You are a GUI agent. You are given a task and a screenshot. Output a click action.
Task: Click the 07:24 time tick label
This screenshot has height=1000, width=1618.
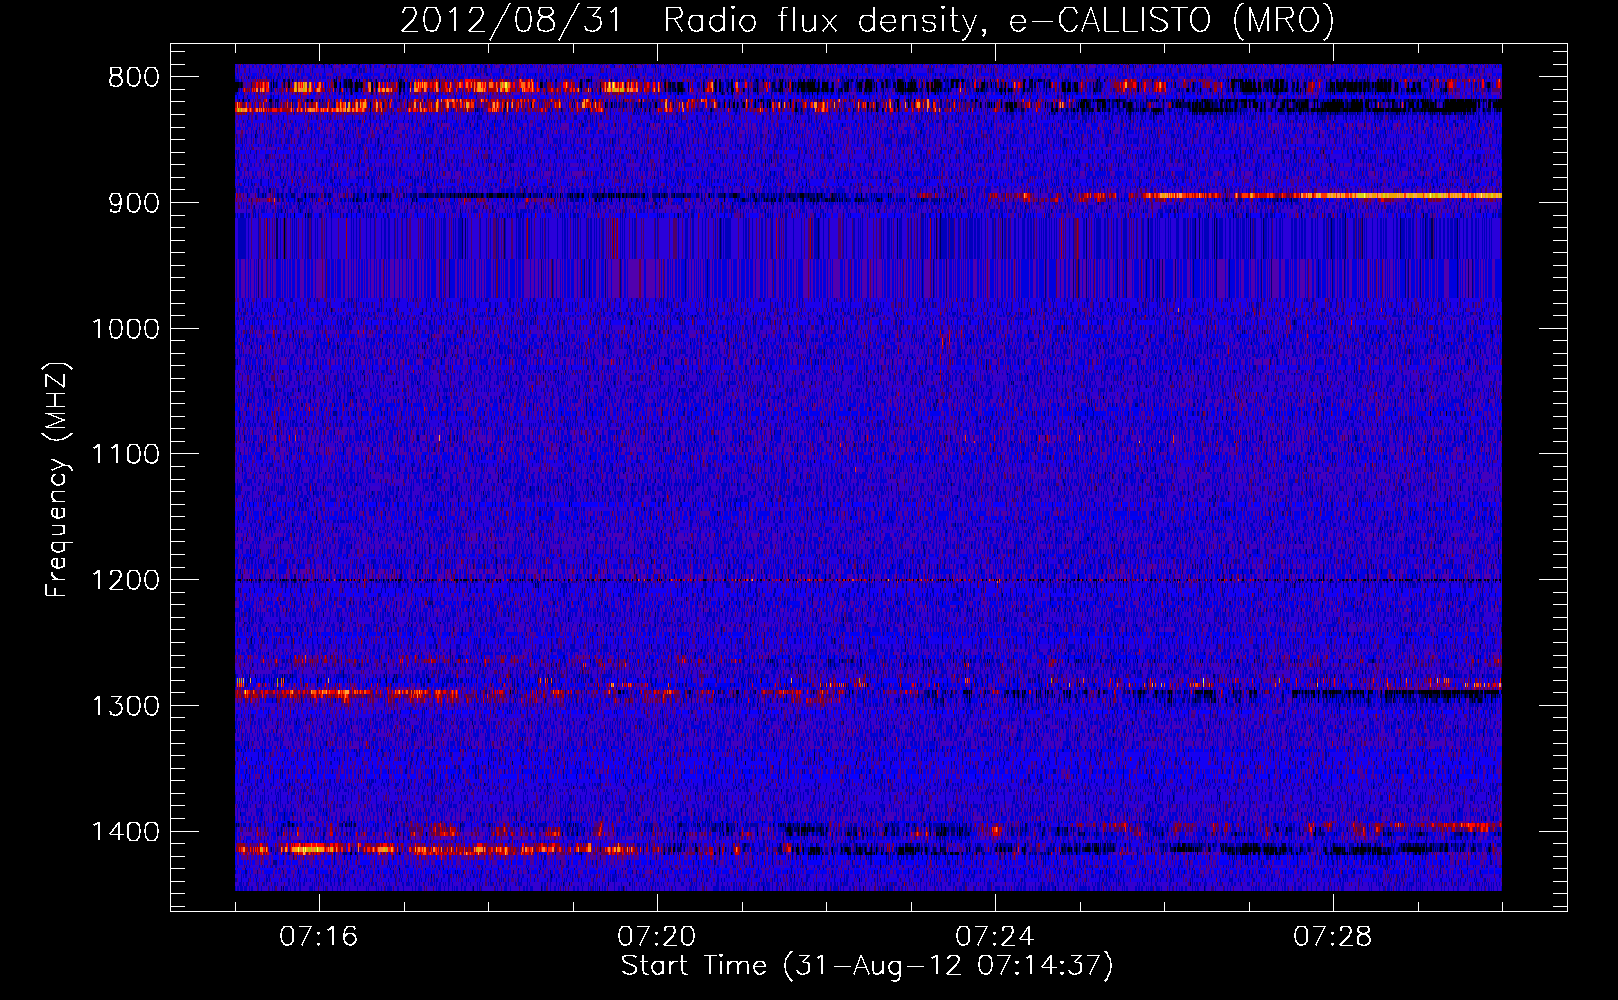point(994,937)
